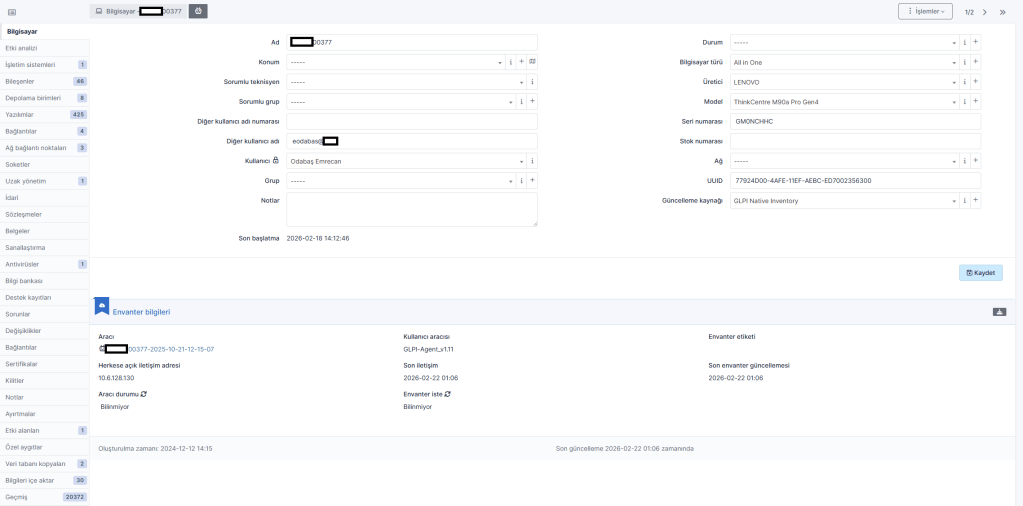Expand the Güncelleme kaynağı dropdown
1023x506 pixels.
point(843,200)
